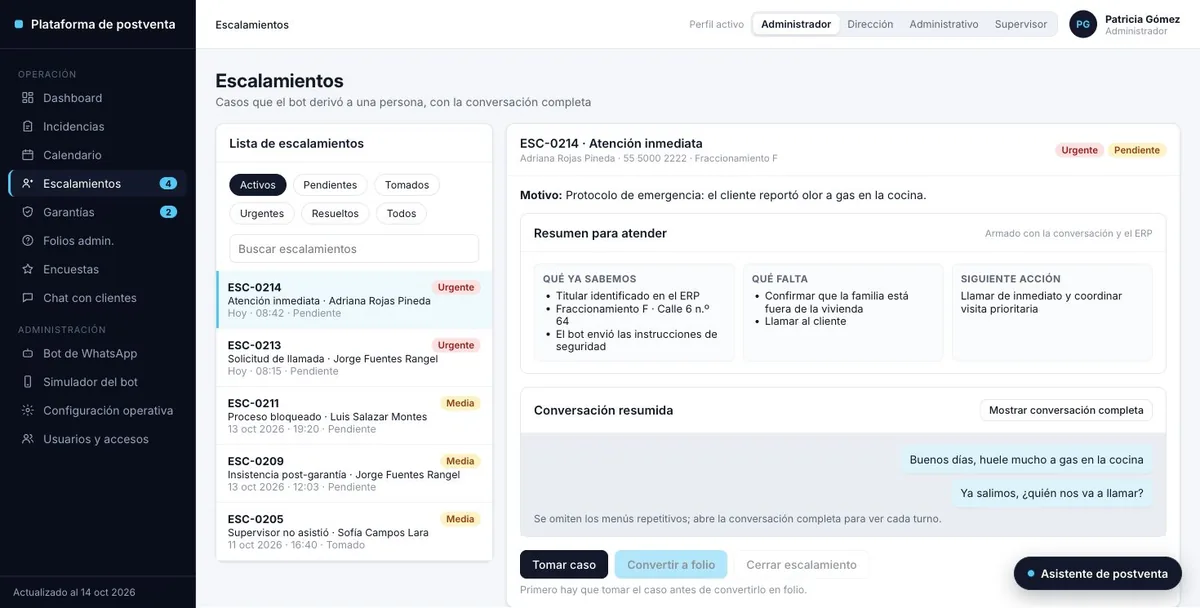
Task: Click the Folios admin. icon
Action: [28, 241]
